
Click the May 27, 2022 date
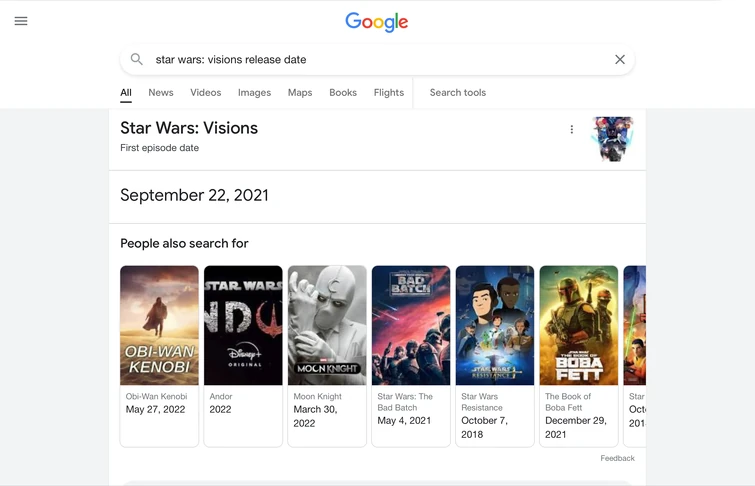[x=155, y=409]
